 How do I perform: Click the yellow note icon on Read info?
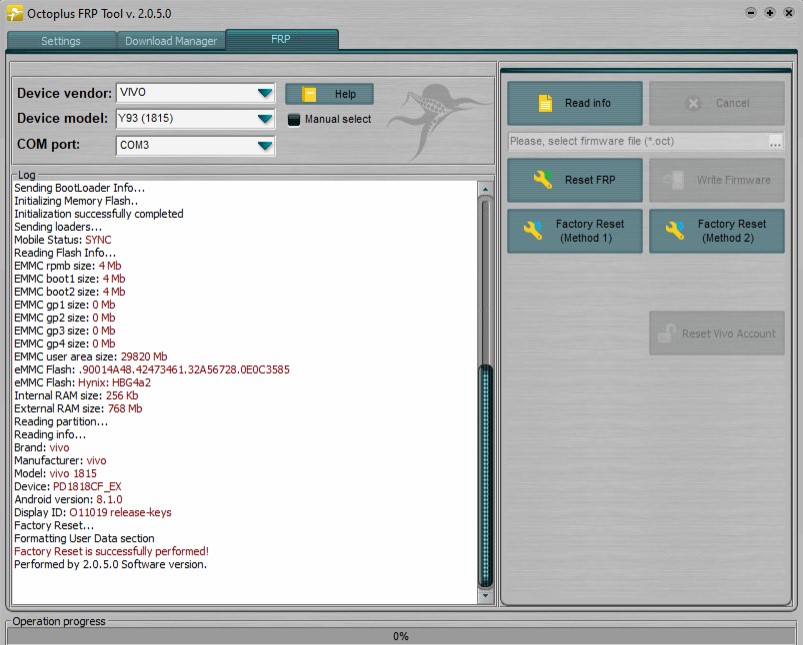(545, 103)
